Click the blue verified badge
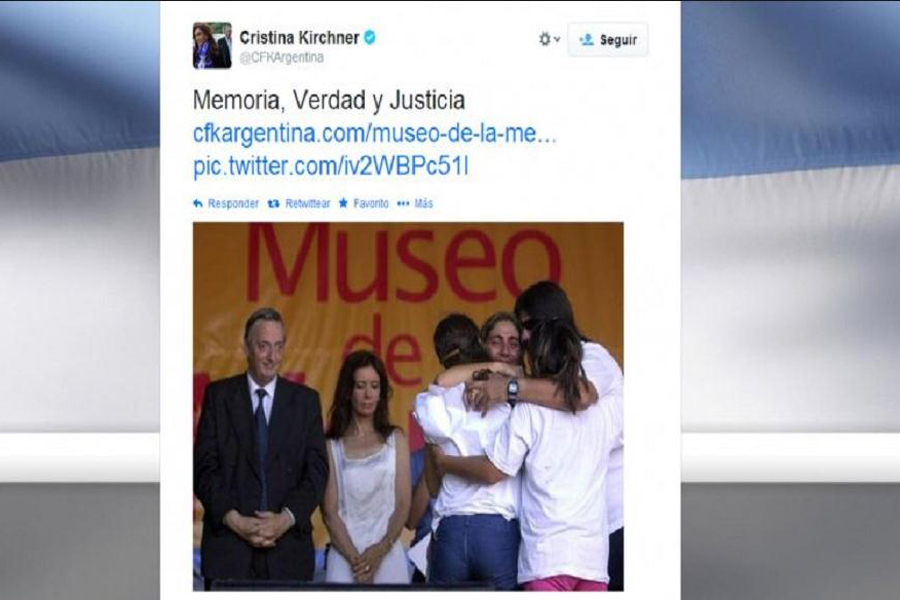The height and width of the screenshot is (600, 900). [370, 37]
